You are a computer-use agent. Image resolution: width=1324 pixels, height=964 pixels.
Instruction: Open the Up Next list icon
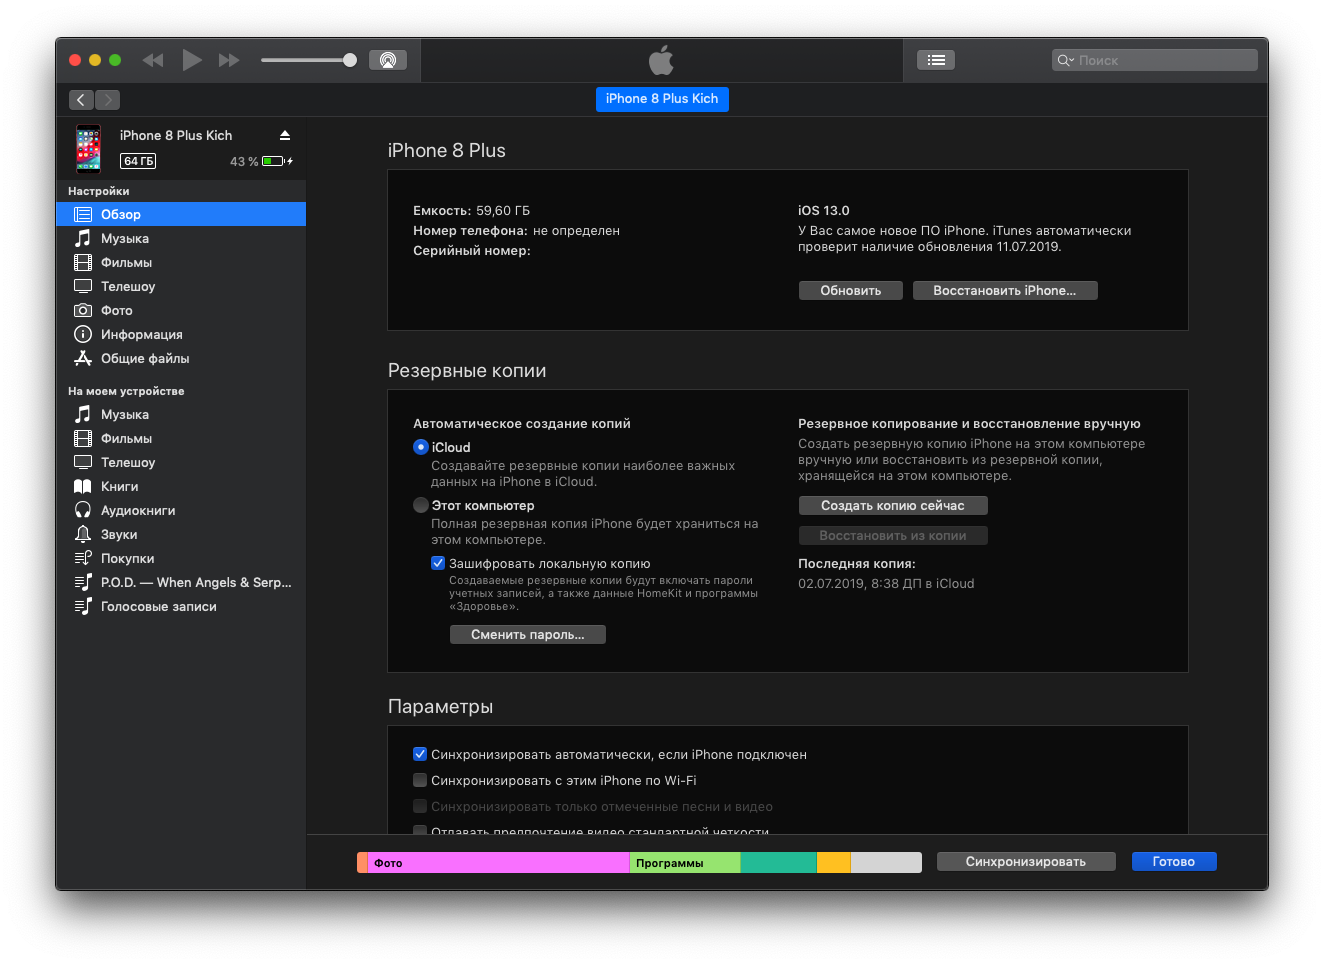click(x=936, y=60)
